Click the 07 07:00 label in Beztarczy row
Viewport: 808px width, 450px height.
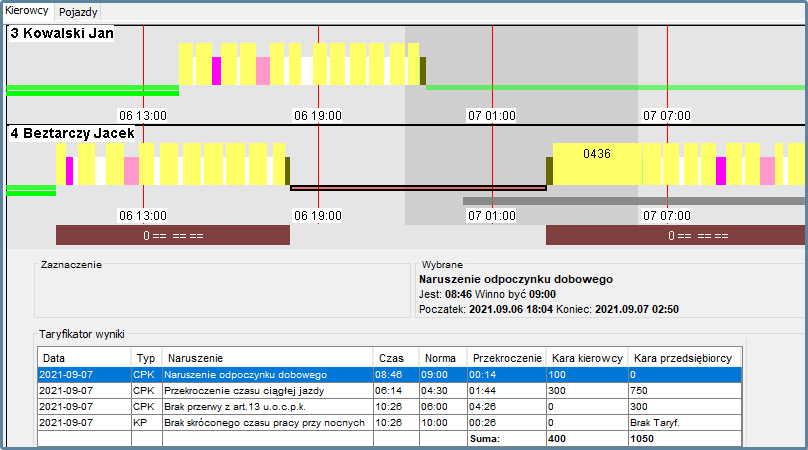[x=667, y=216]
